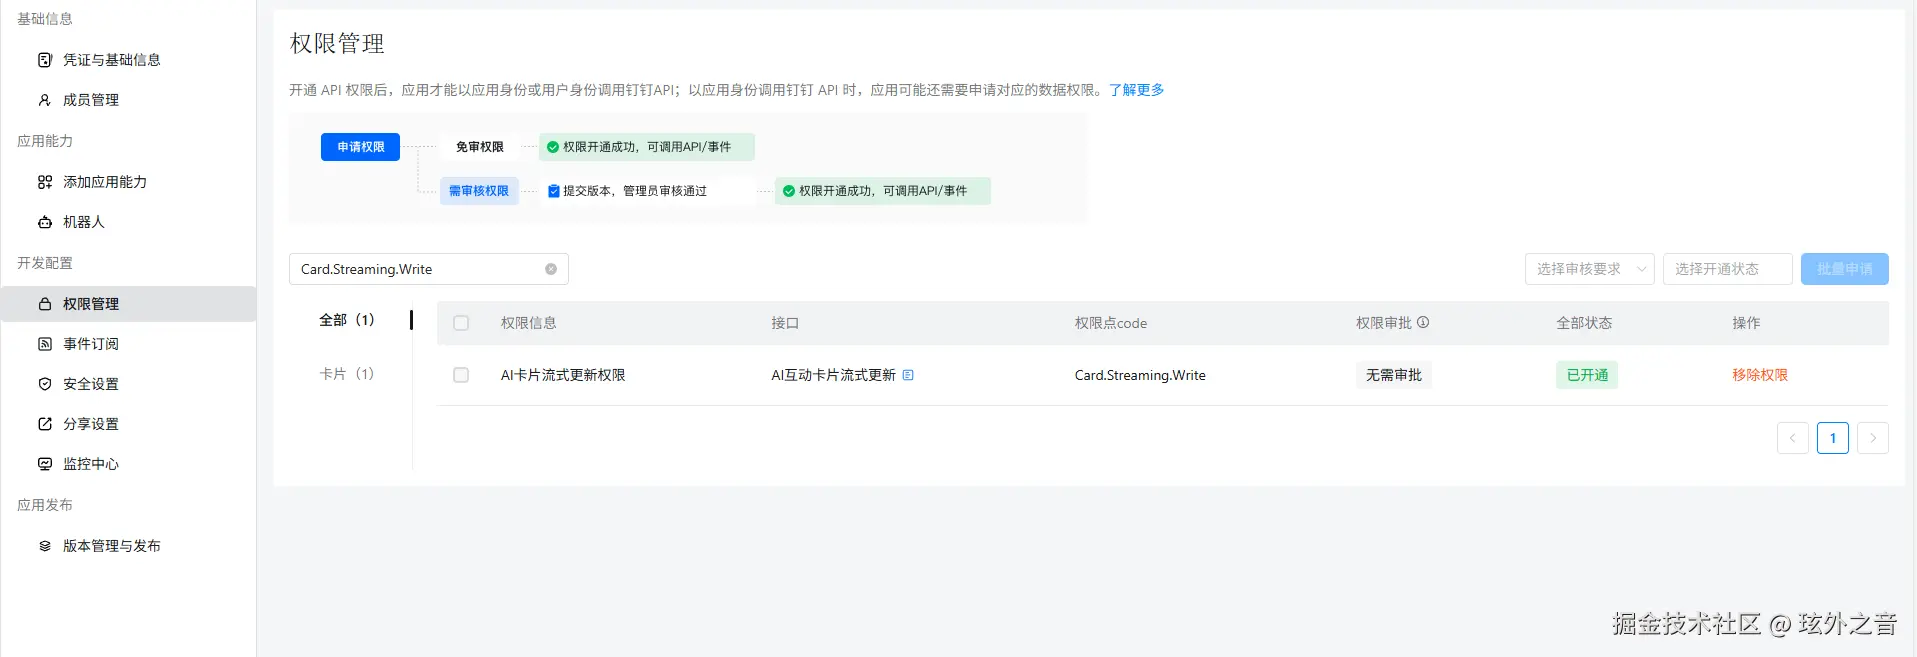Check the AI卡片流式更新权限 row checkbox

461,375
